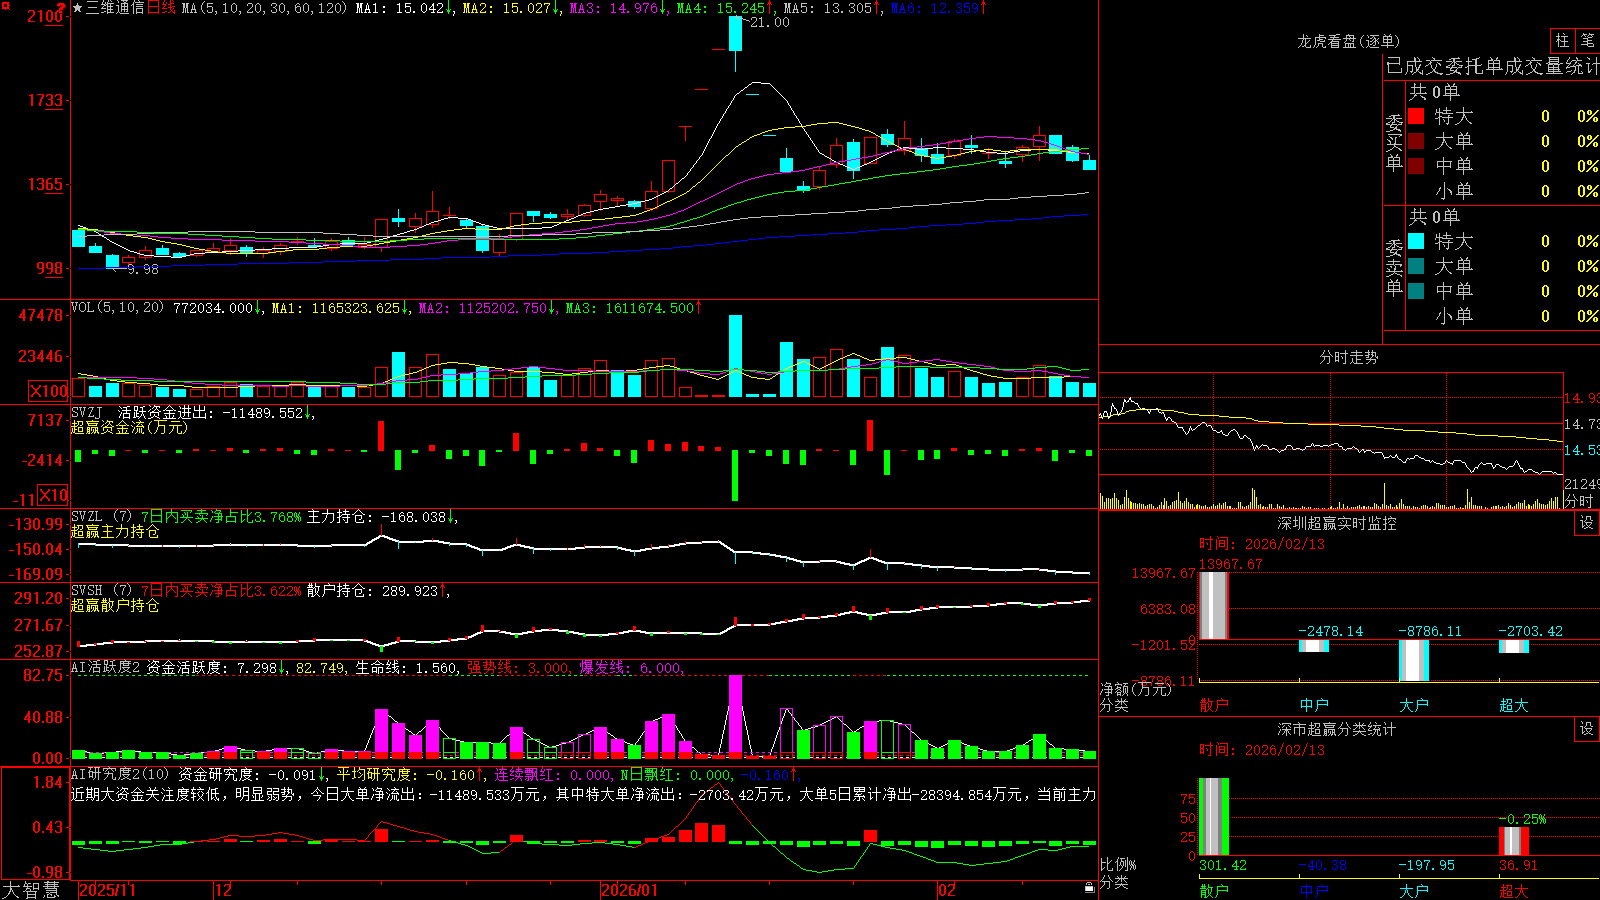Click the 9.98 low price label

click(x=143, y=269)
